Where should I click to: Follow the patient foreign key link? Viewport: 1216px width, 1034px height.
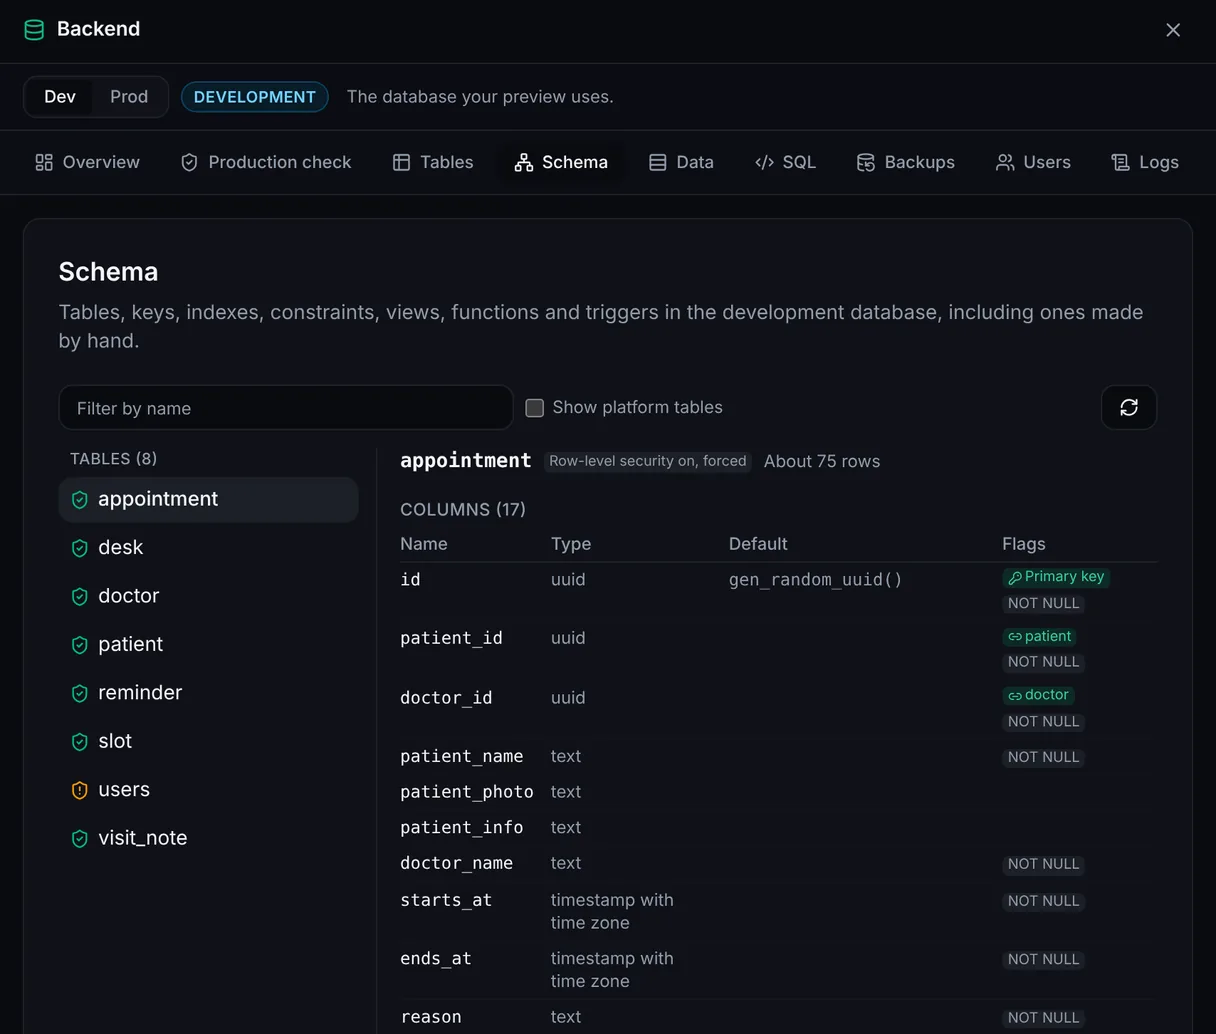pos(1039,636)
